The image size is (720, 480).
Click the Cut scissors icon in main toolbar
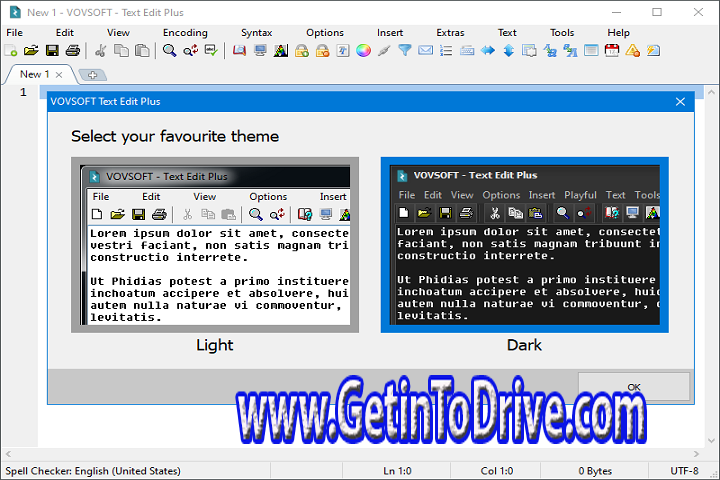pyautogui.click(x=101, y=51)
